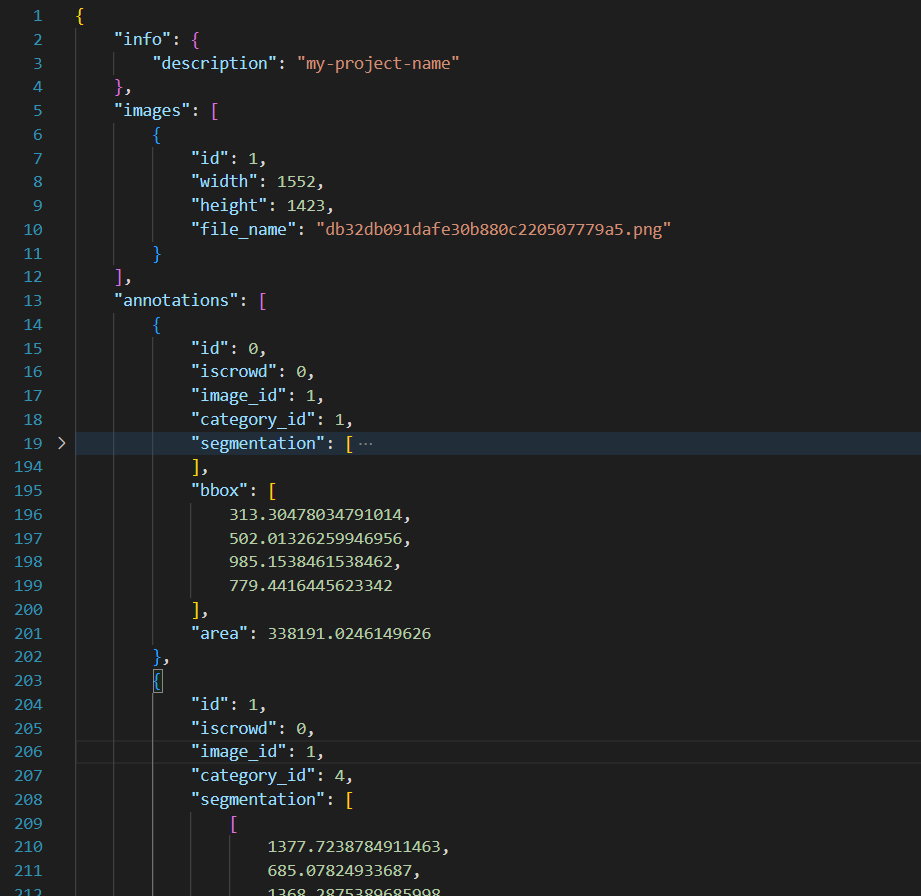Click the "annotations" key on line 13

click(176, 301)
